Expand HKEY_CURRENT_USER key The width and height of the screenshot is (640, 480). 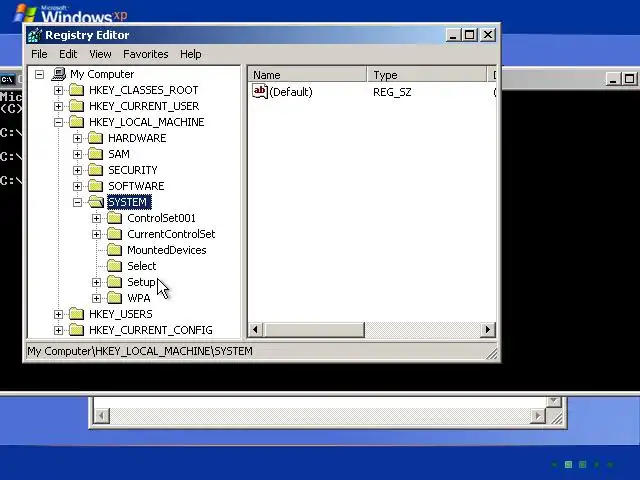tap(58, 106)
